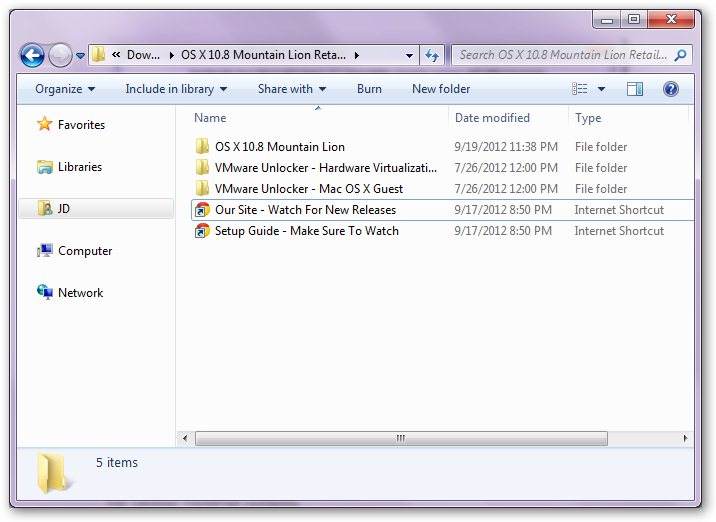716x522 pixels.
Task: Select VMware Unlocker - Mac OS X Guest folder
Action: pos(309,189)
